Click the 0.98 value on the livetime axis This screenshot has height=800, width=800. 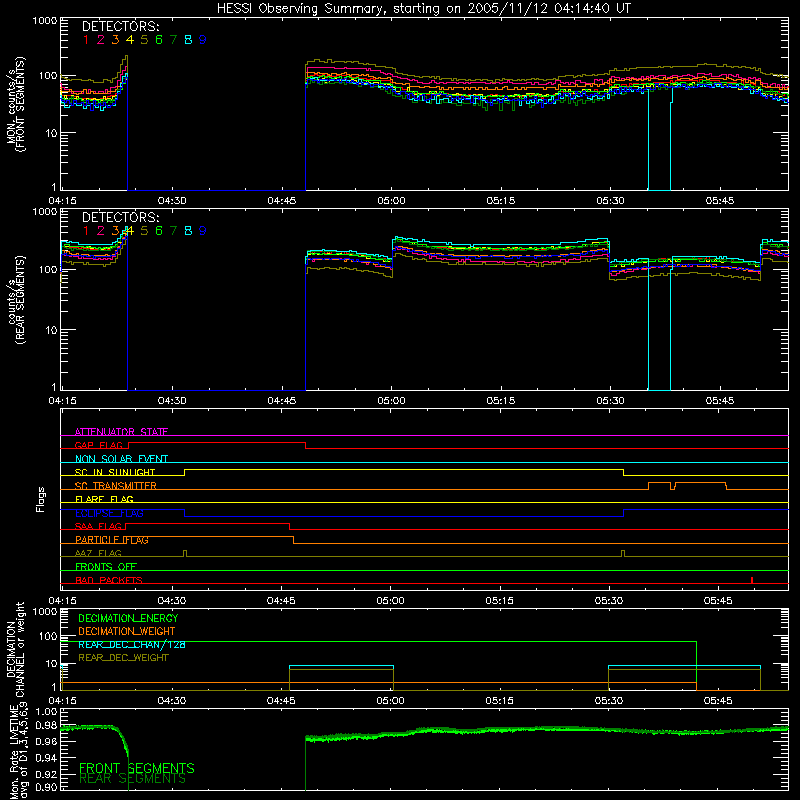pos(47,724)
